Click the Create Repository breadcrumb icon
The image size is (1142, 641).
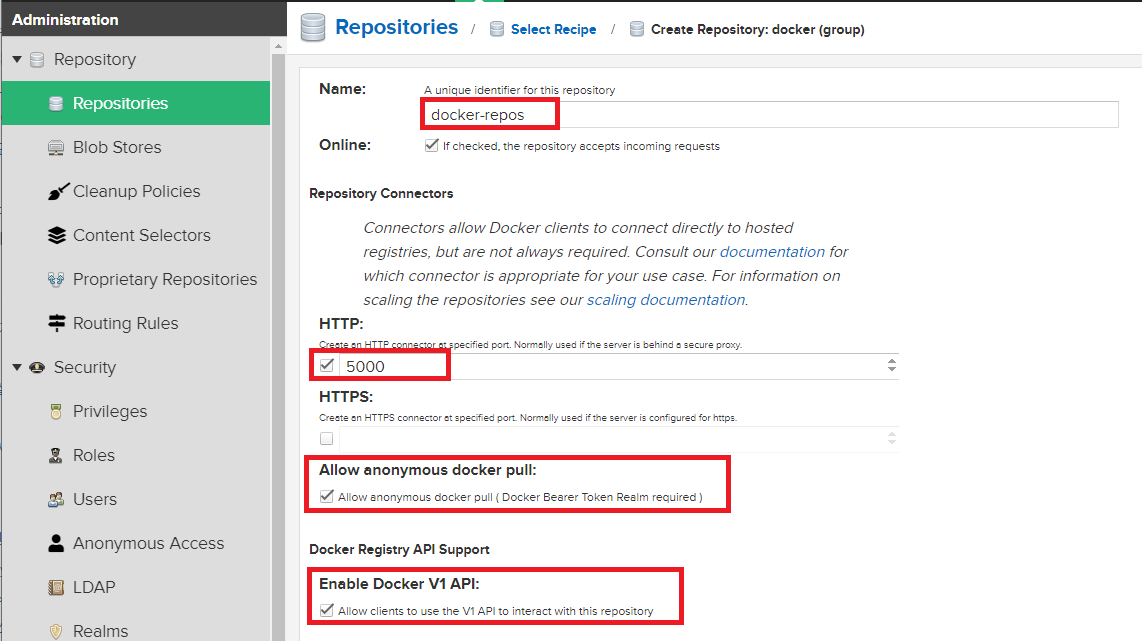point(637,29)
